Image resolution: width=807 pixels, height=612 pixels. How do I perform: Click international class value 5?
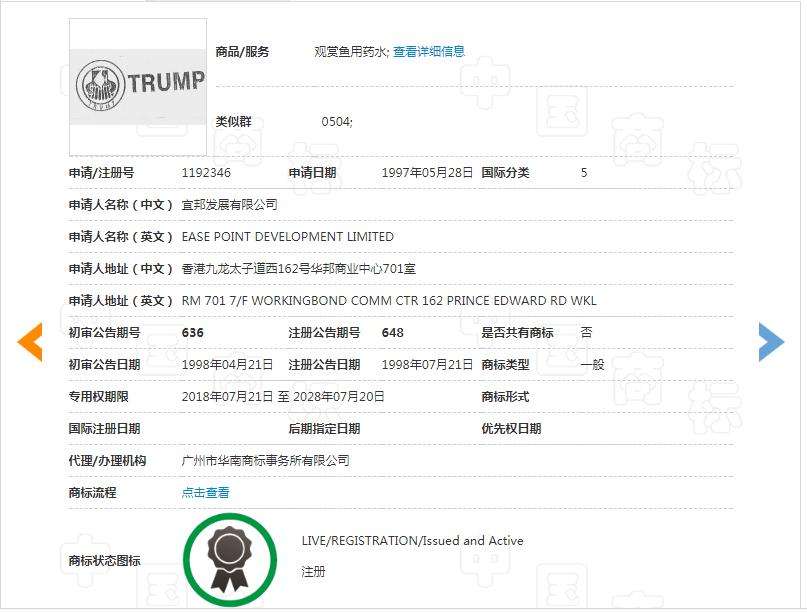(581, 172)
